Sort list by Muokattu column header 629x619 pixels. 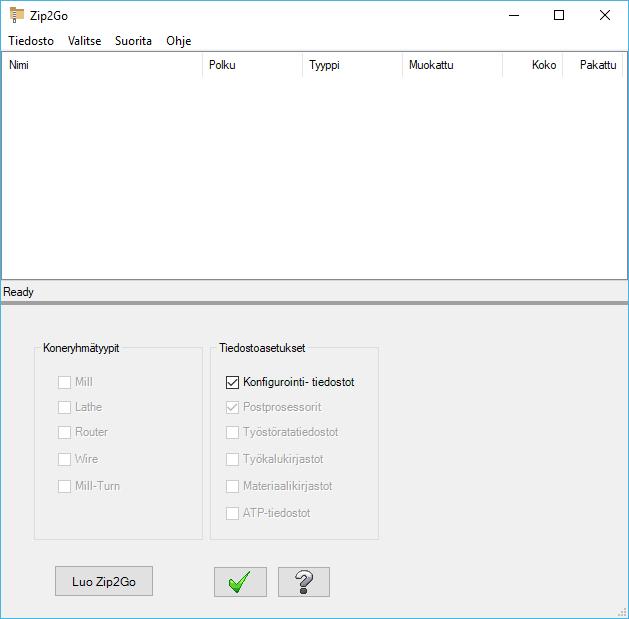click(452, 65)
